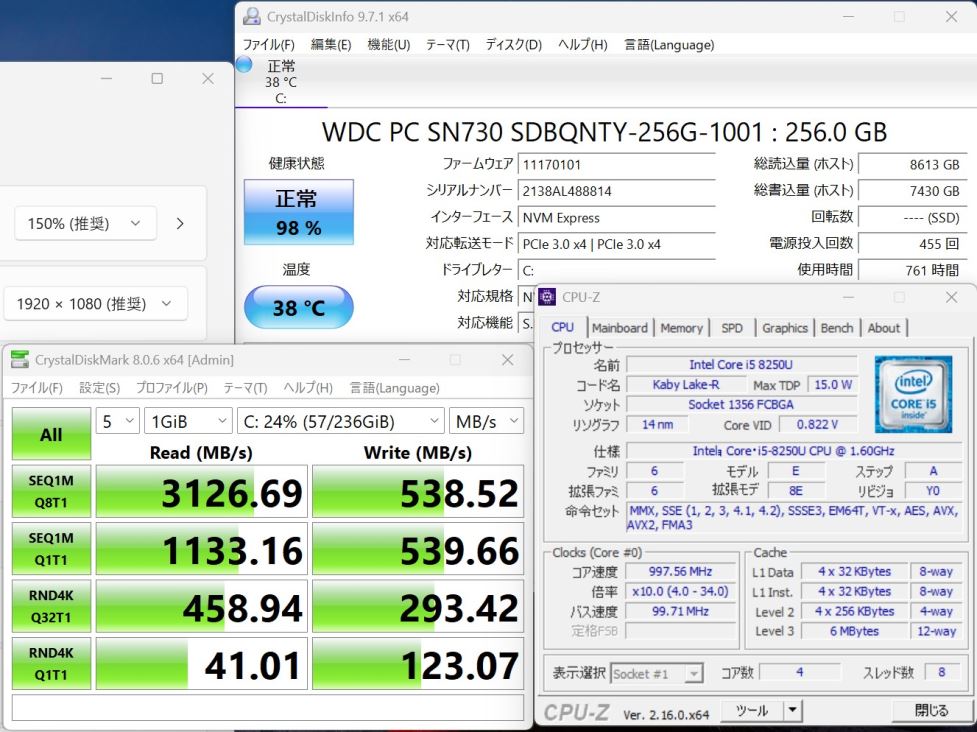Open the test count dropdown showing 5
Screen dimensions: 977x732
pyautogui.click(x=117, y=421)
